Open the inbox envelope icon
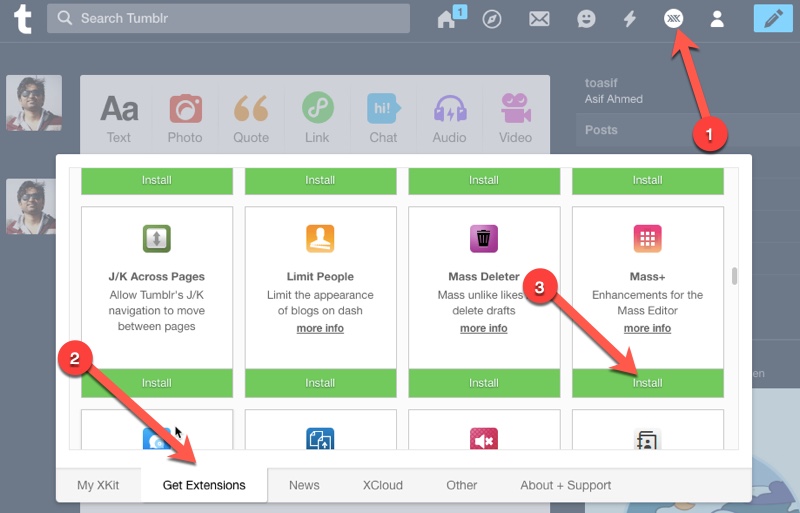 tap(539, 19)
